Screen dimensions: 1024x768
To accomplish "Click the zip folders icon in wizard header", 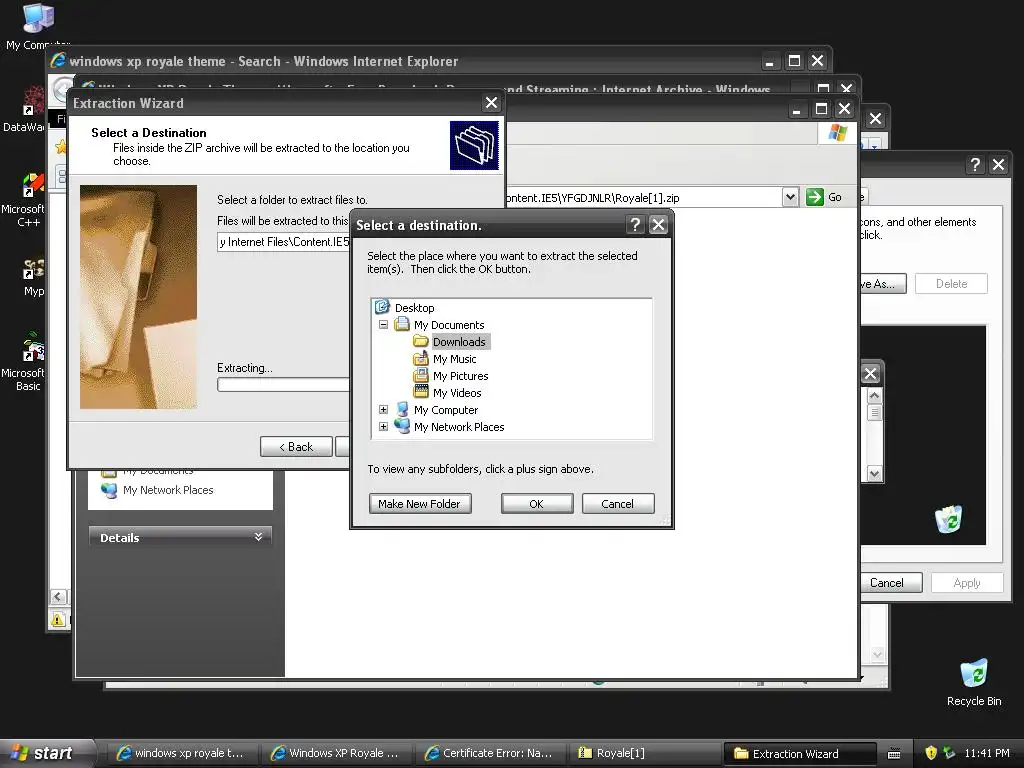I will [x=474, y=145].
